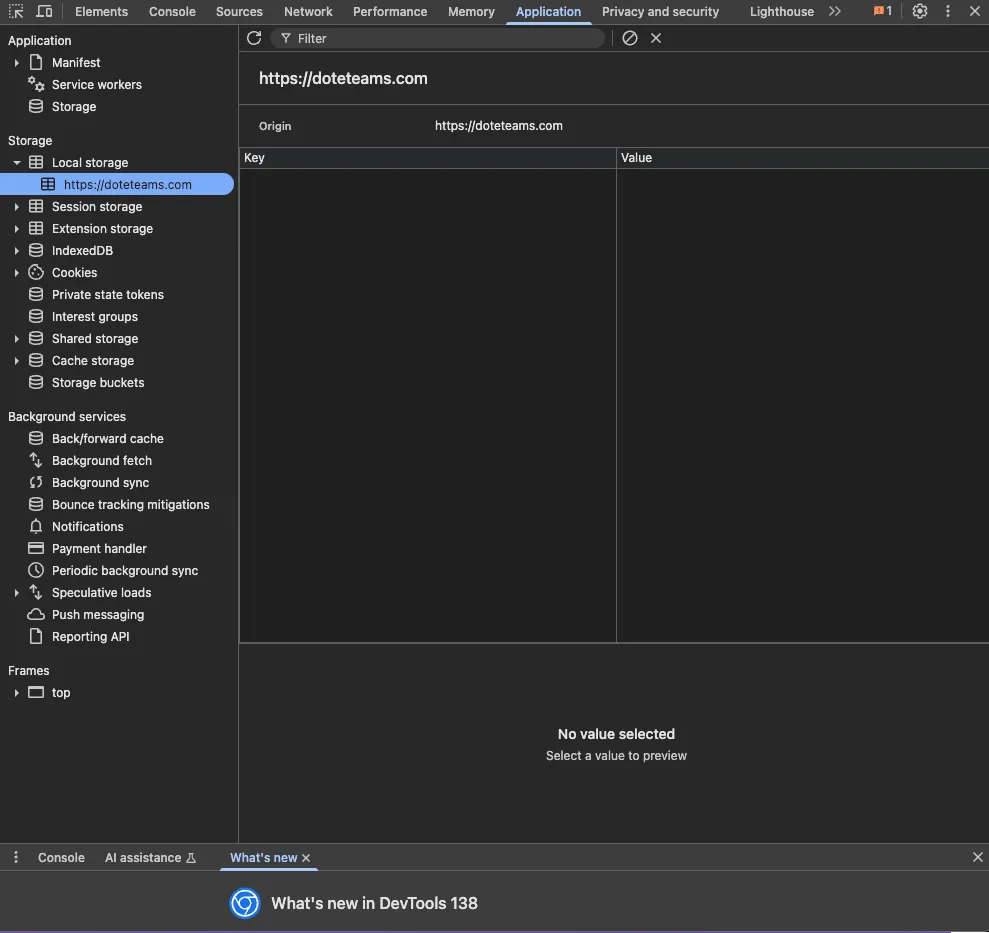Open the DevTools three-dot customize menu
The image size is (989, 933).
(947, 11)
